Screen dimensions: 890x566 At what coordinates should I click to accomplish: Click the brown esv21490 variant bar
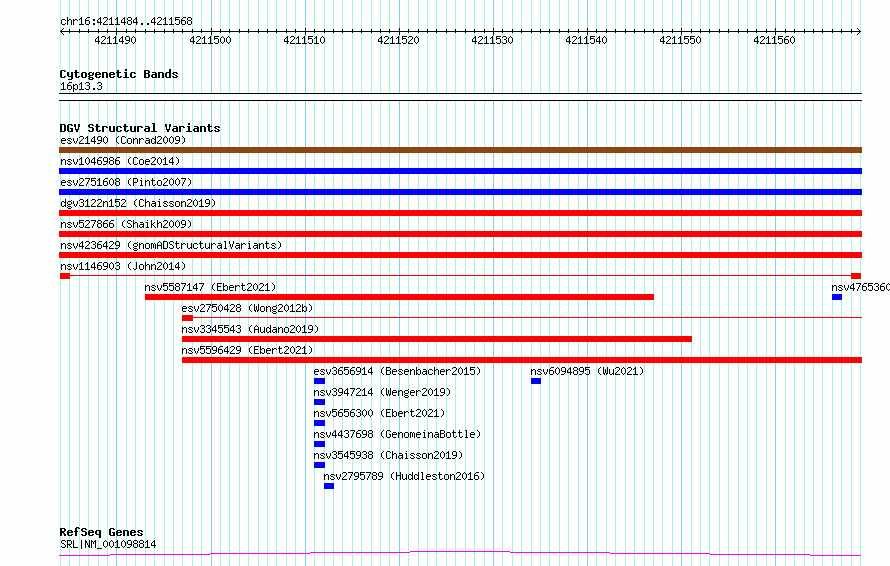pyautogui.click(x=460, y=150)
